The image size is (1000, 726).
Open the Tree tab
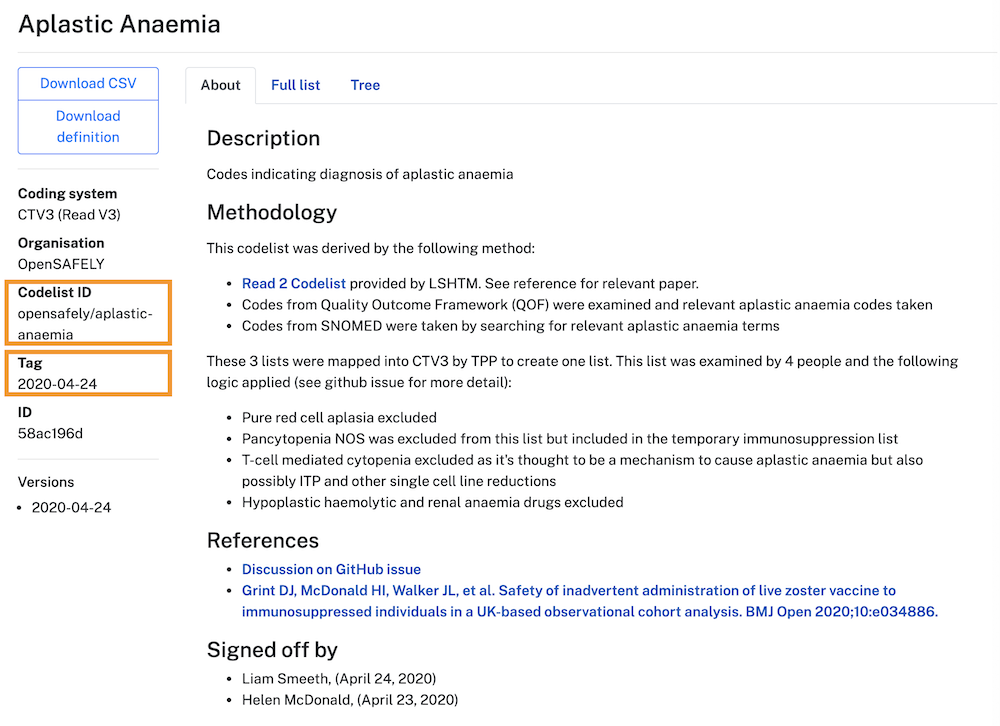[365, 85]
